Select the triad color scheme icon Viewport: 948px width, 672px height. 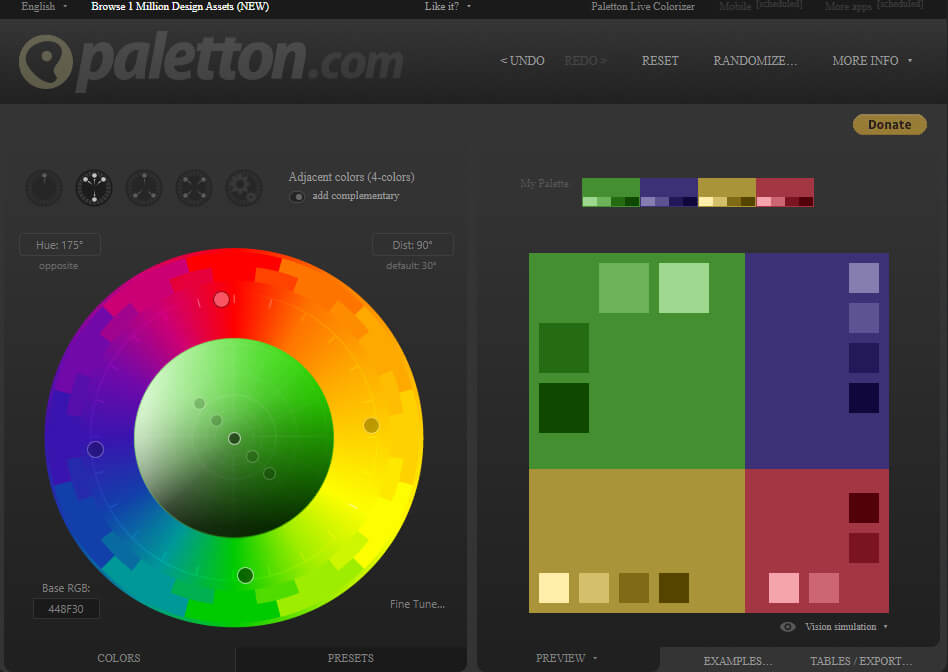tap(143, 188)
